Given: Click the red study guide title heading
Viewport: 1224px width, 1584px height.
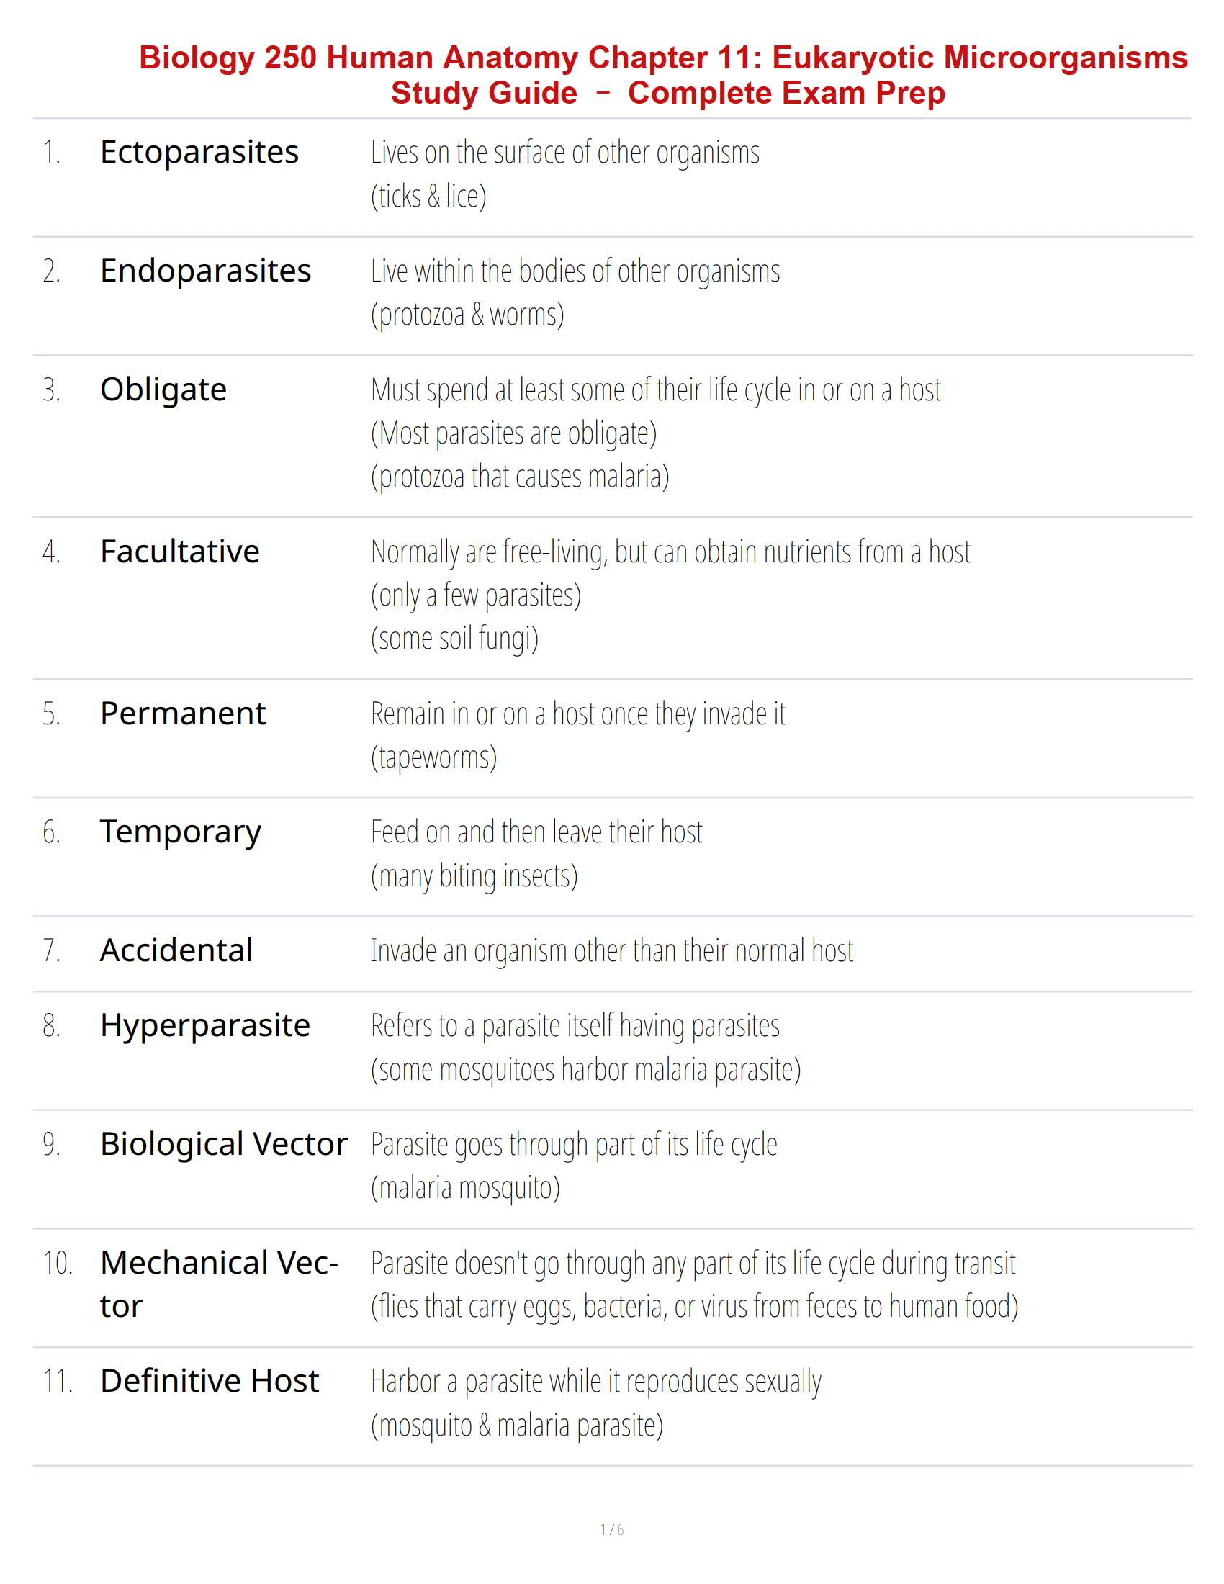Looking at the screenshot, I should [x=663, y=75].
